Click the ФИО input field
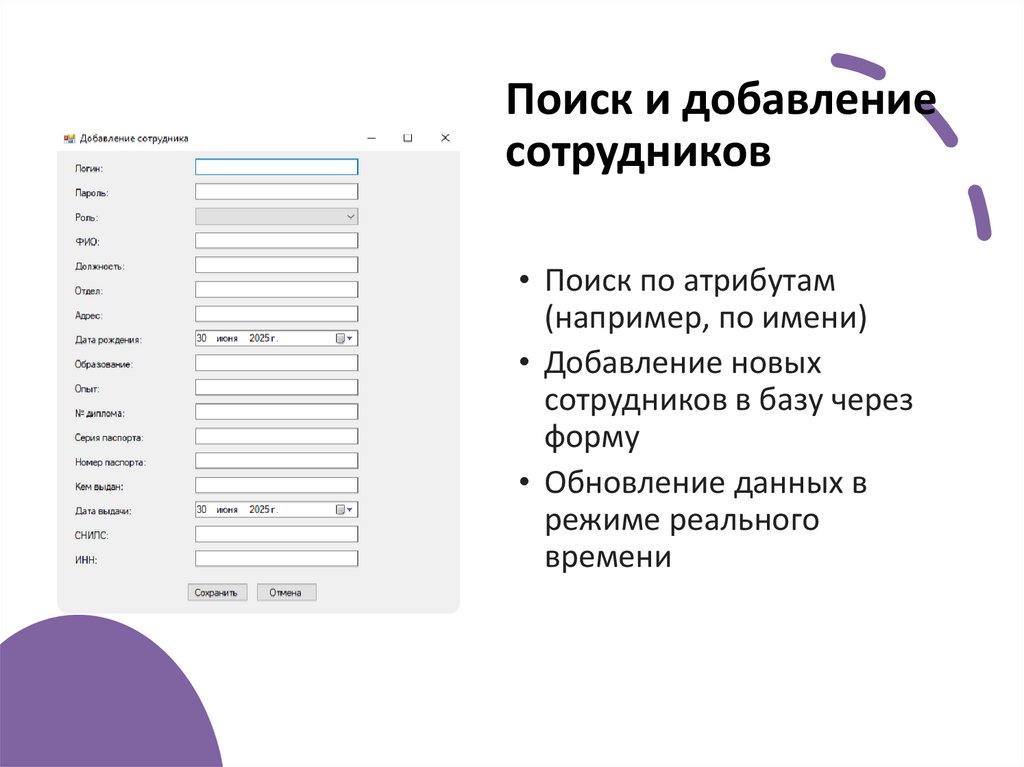The height and width of the screenshot is (767, 1024). pos(276,240)
